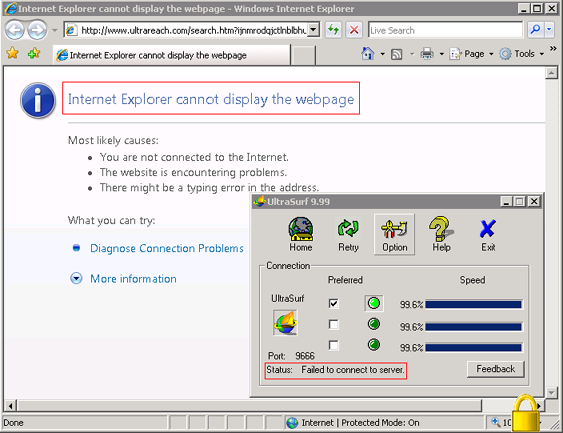
Task: Click the third server speed bar
Action: point(474,348)
